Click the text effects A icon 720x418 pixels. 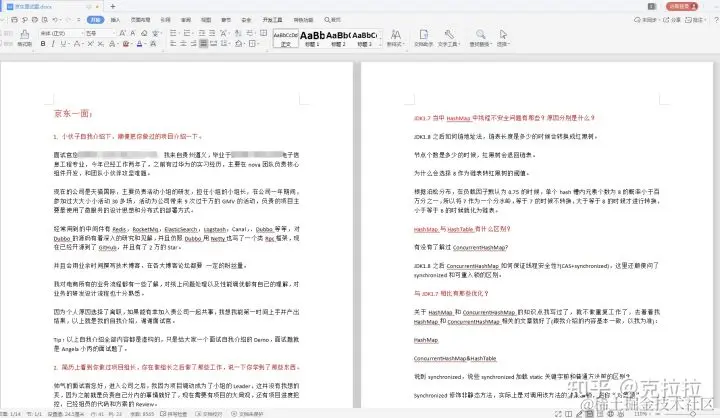coord(112,44)
